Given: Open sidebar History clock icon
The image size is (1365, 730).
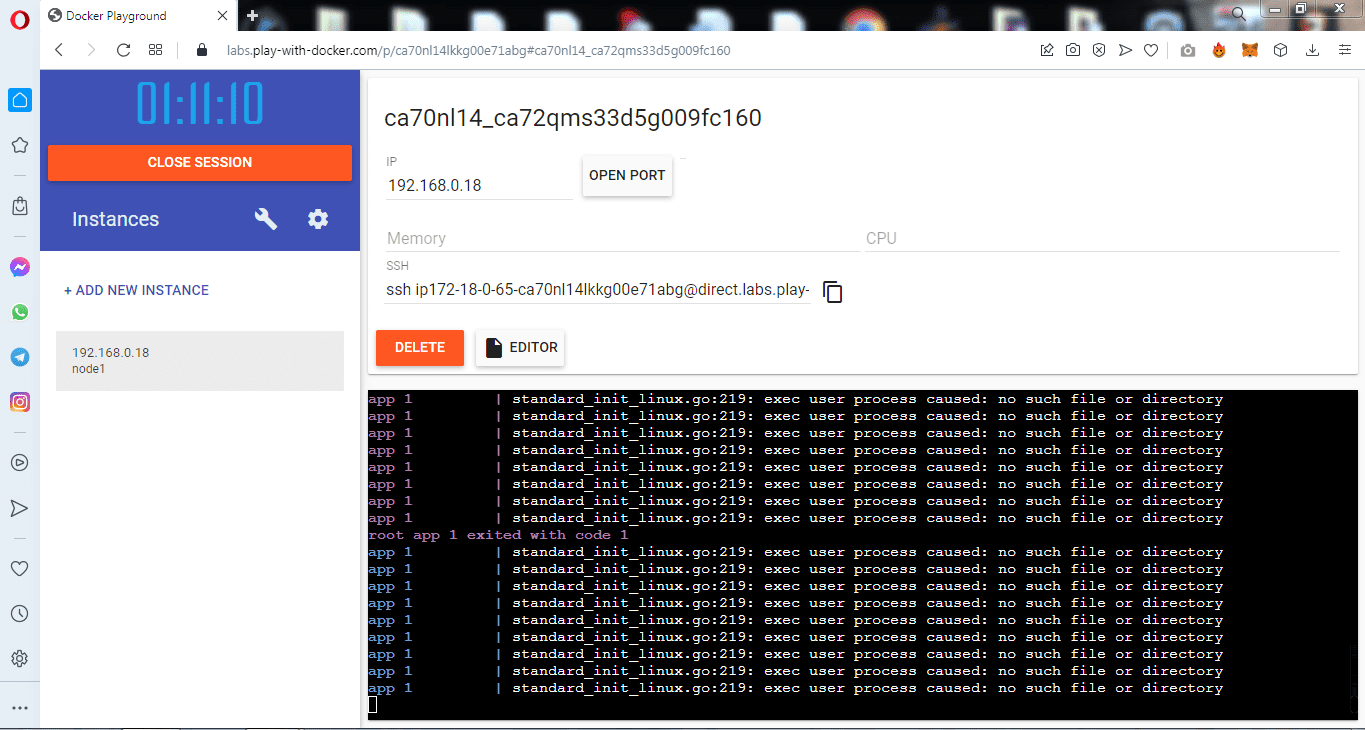Looking at the screenshot, I should 19,614.
